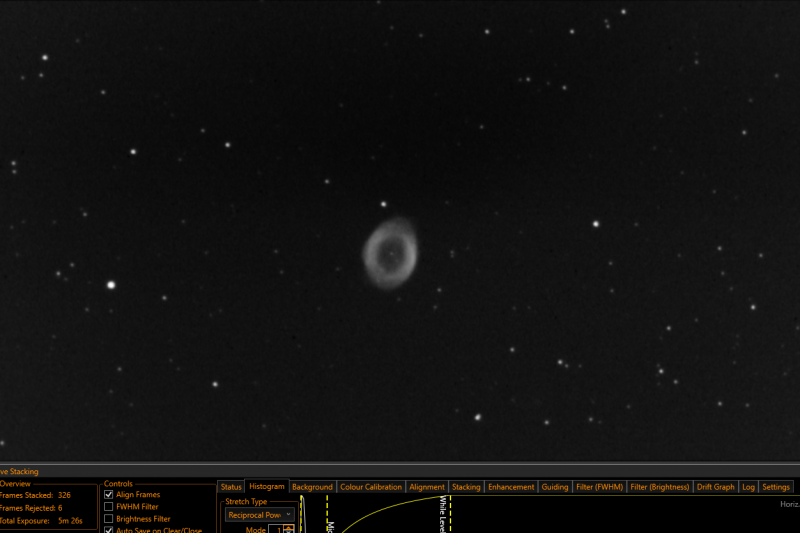Viewport: 800px width, 533px height.
Task: Select the Histogram tab
Action: [266, 487]
